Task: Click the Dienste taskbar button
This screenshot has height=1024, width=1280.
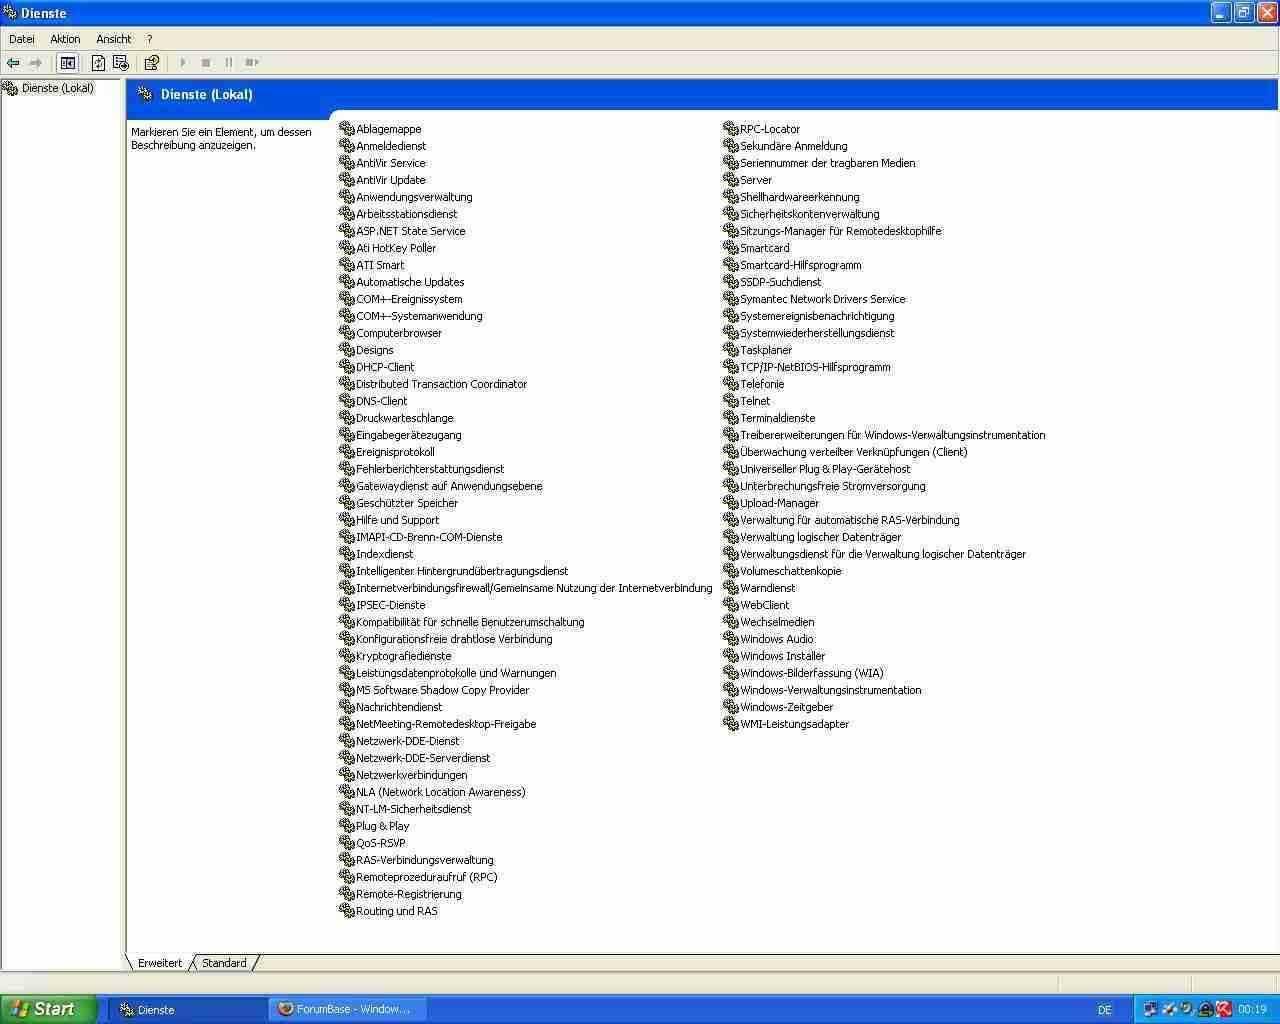Action: tap(187, 1009)
